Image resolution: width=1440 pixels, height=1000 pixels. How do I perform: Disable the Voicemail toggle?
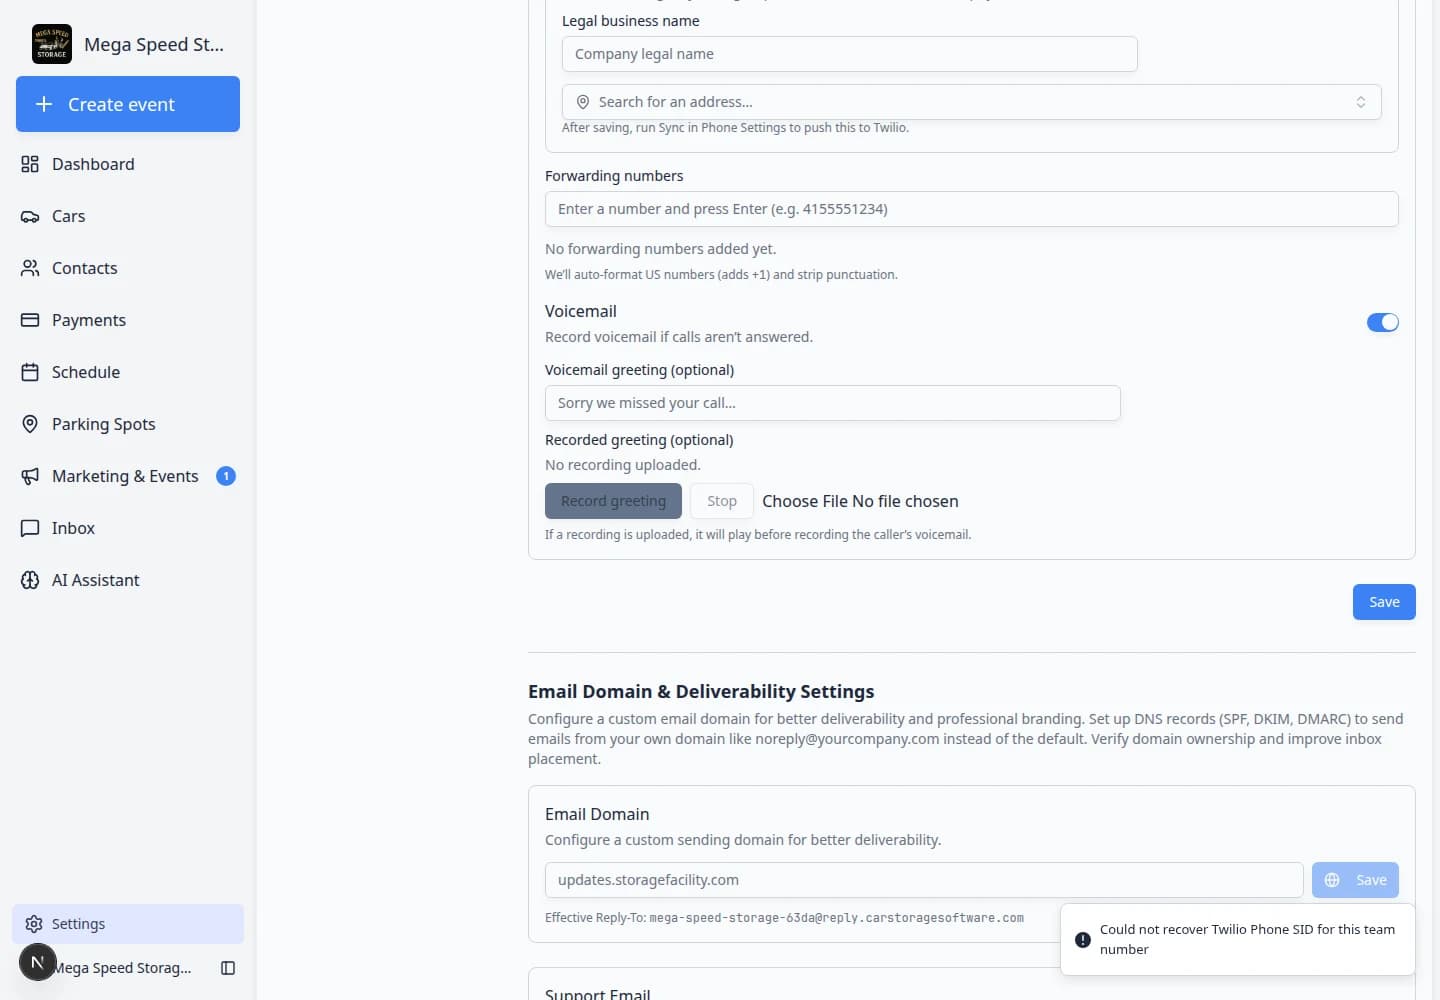pyautogui.click(x=1383, y=322)
